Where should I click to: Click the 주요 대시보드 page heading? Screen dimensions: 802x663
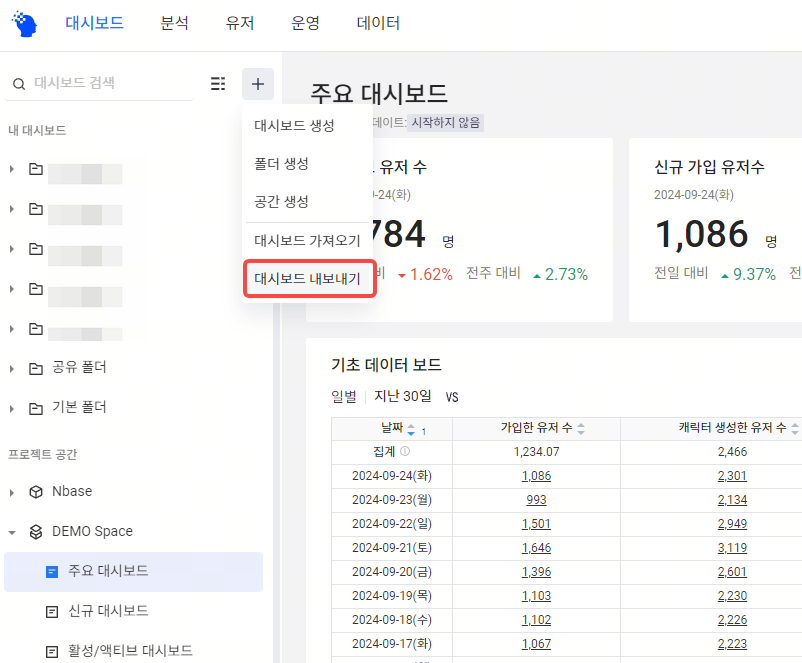pyautogui.click(x=378, y=94)
